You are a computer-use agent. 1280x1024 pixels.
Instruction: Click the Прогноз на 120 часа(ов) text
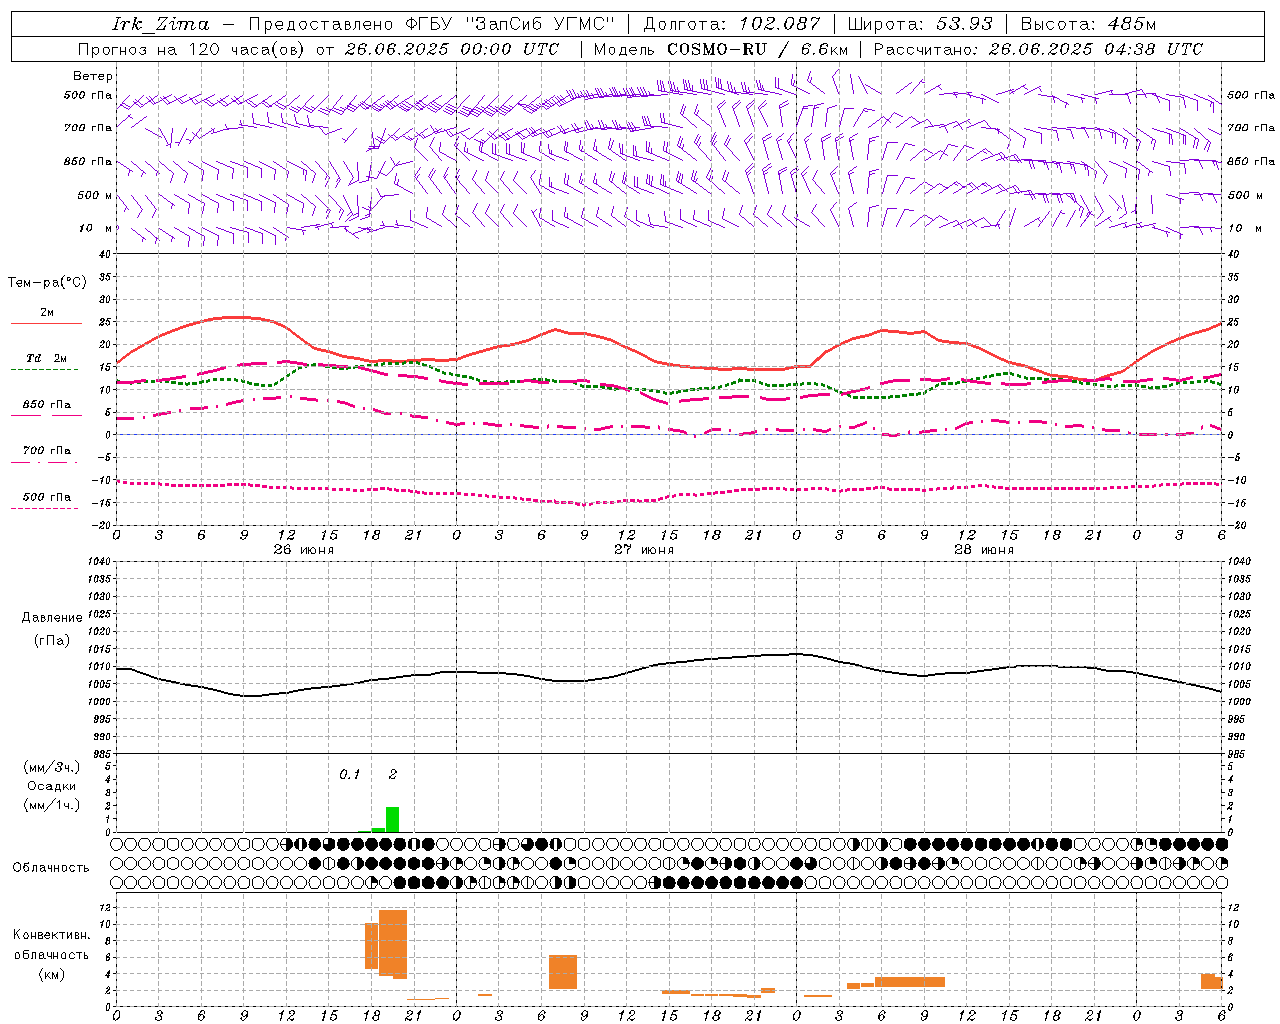(192, 49)
